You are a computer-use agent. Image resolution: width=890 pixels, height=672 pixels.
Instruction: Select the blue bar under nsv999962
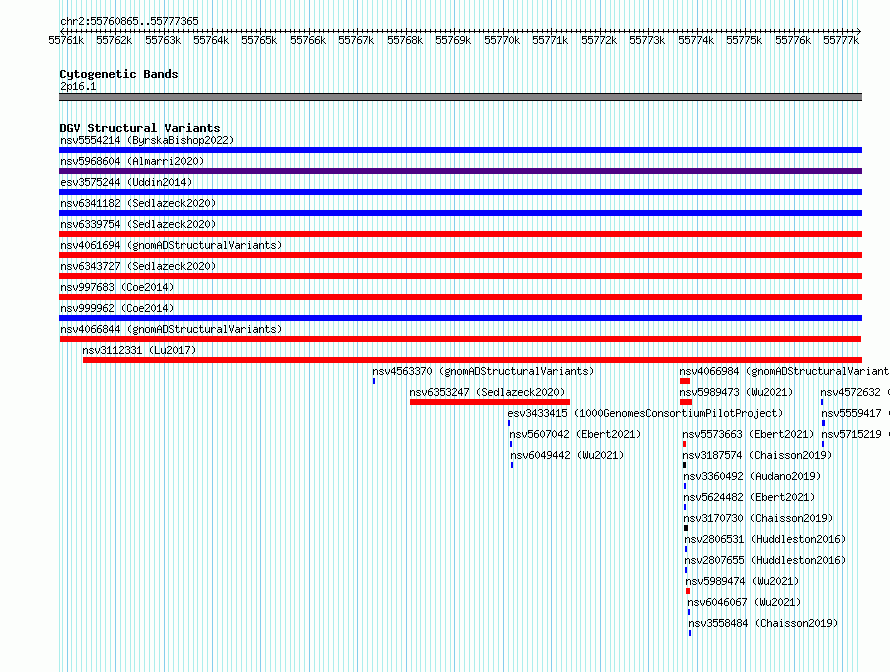(460, 318)
